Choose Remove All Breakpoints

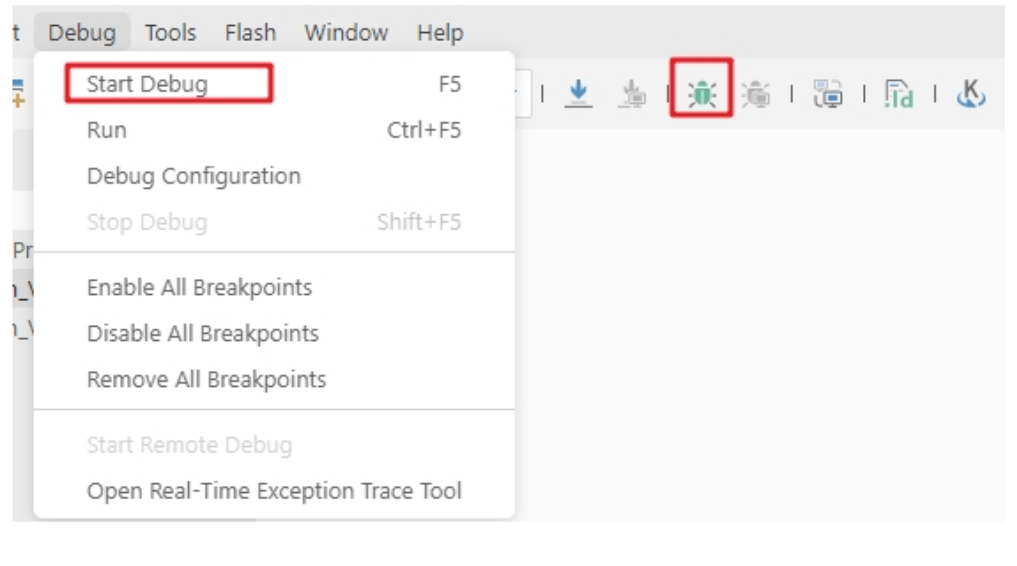coord(274,379)
